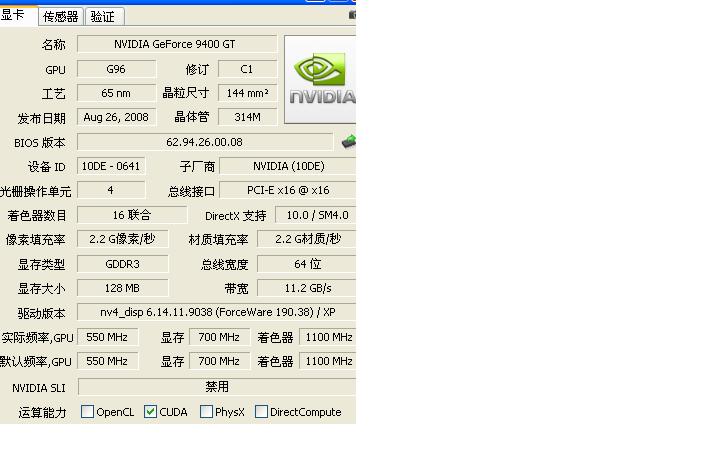Toggle the CUDA checkbox
This screenshot has height=450, width=720.
tap(150, 411)
